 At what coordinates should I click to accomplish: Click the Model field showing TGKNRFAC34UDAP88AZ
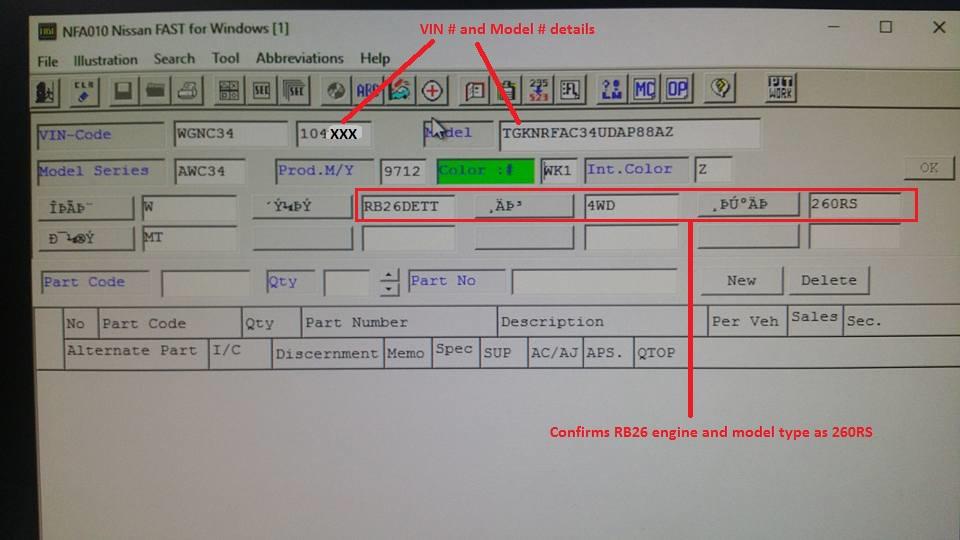coord(629,133)
